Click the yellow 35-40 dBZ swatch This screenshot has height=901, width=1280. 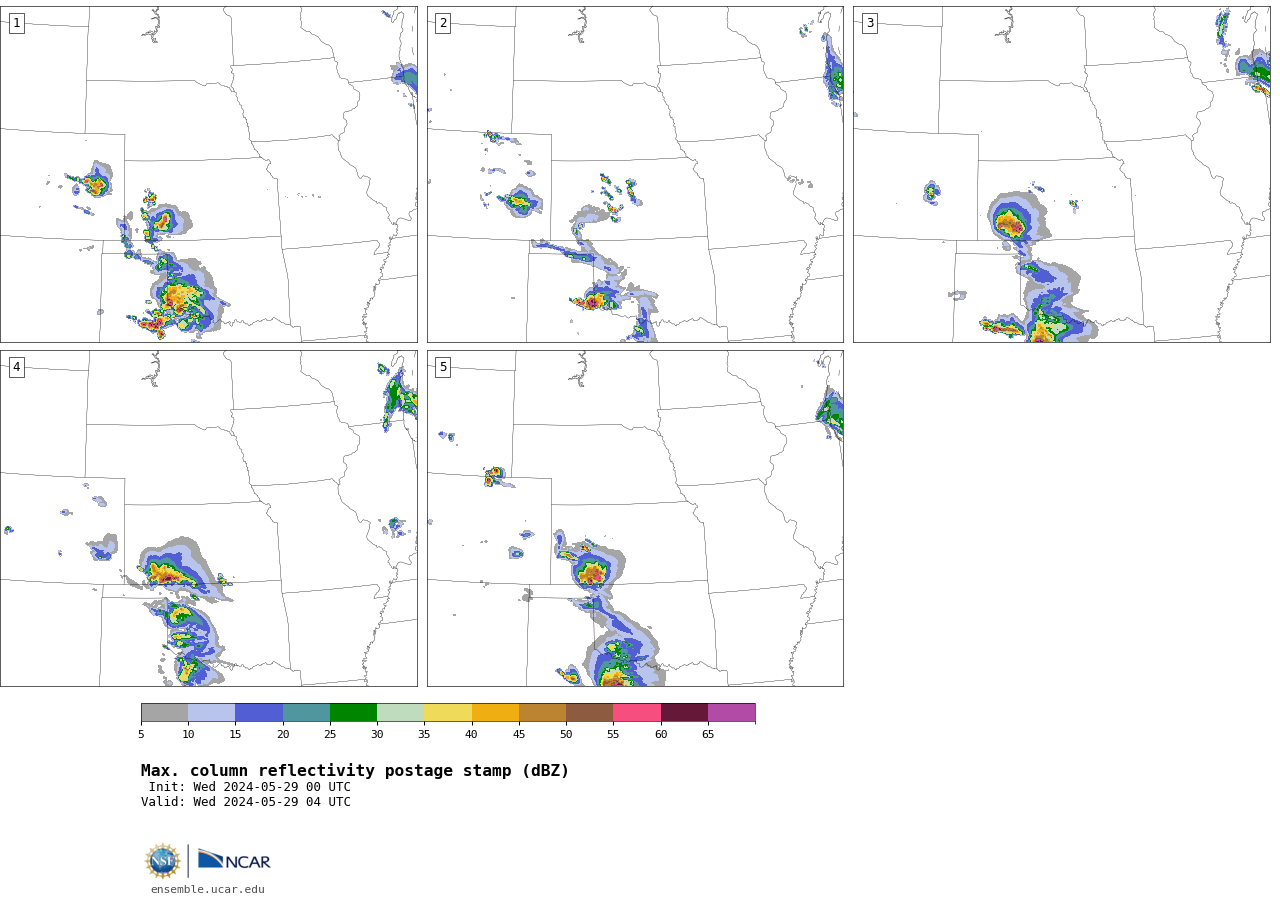(x=448, y=713)
